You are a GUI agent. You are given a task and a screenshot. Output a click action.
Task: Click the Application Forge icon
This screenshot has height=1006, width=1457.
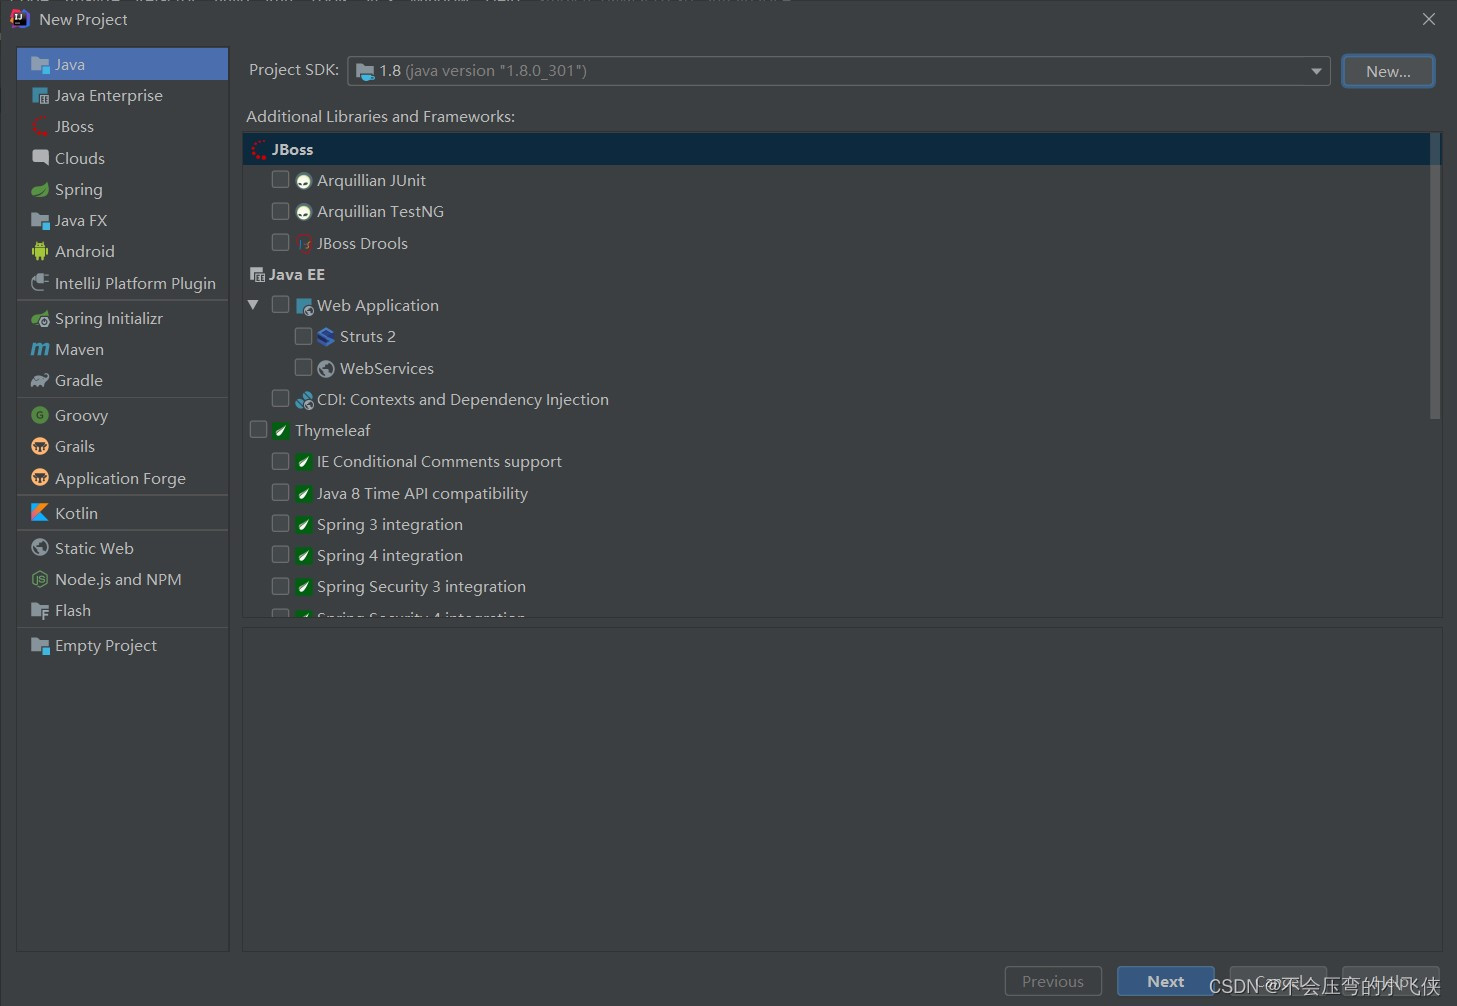(40, 478)
